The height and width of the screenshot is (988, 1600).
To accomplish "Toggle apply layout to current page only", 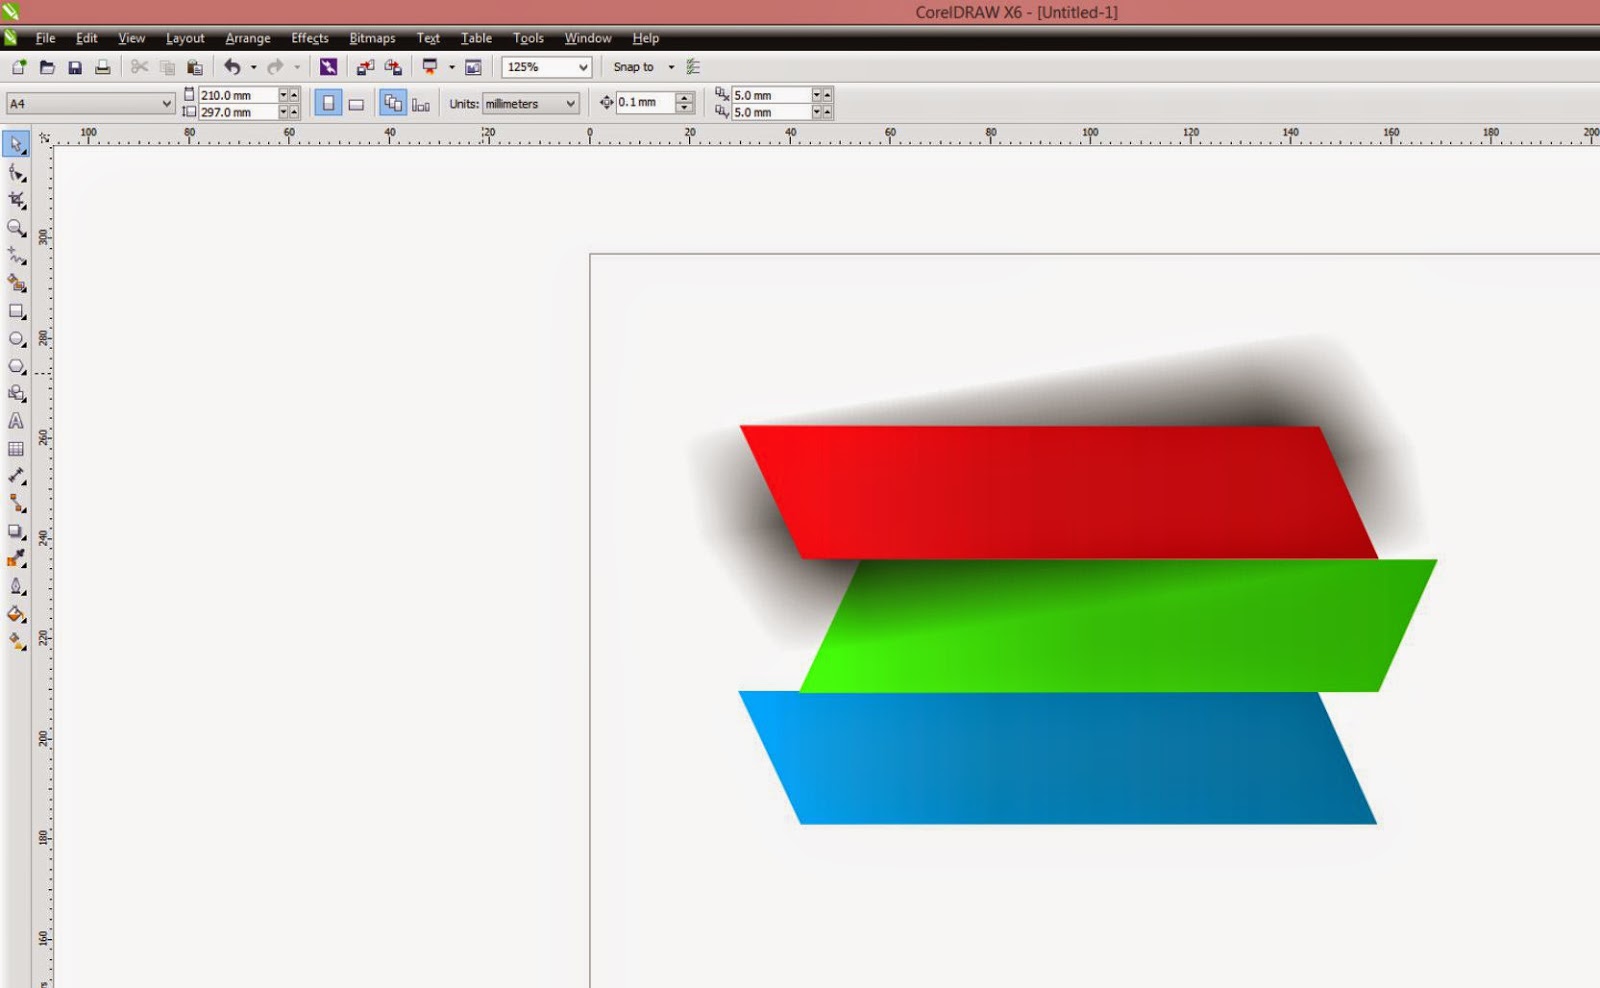I will pyautogui.click(x=421, y=103).
